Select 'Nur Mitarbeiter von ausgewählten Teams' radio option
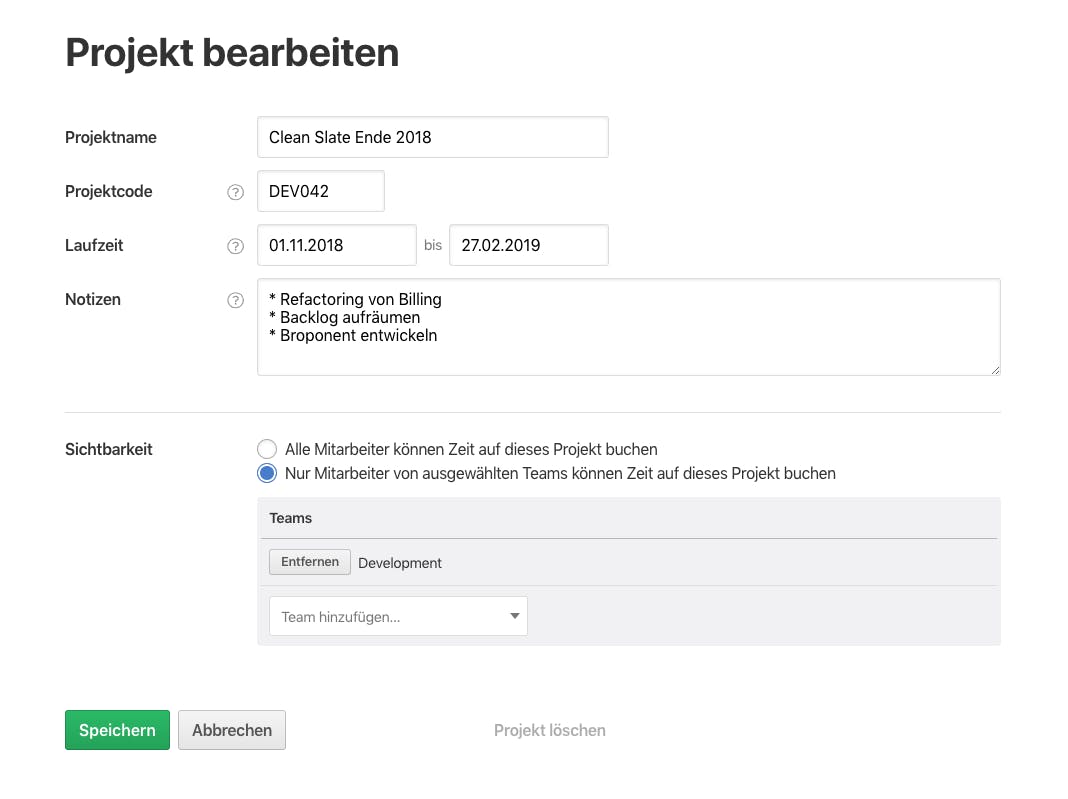The height and width of the screenshot is (799, 1068). coord(267,473)
